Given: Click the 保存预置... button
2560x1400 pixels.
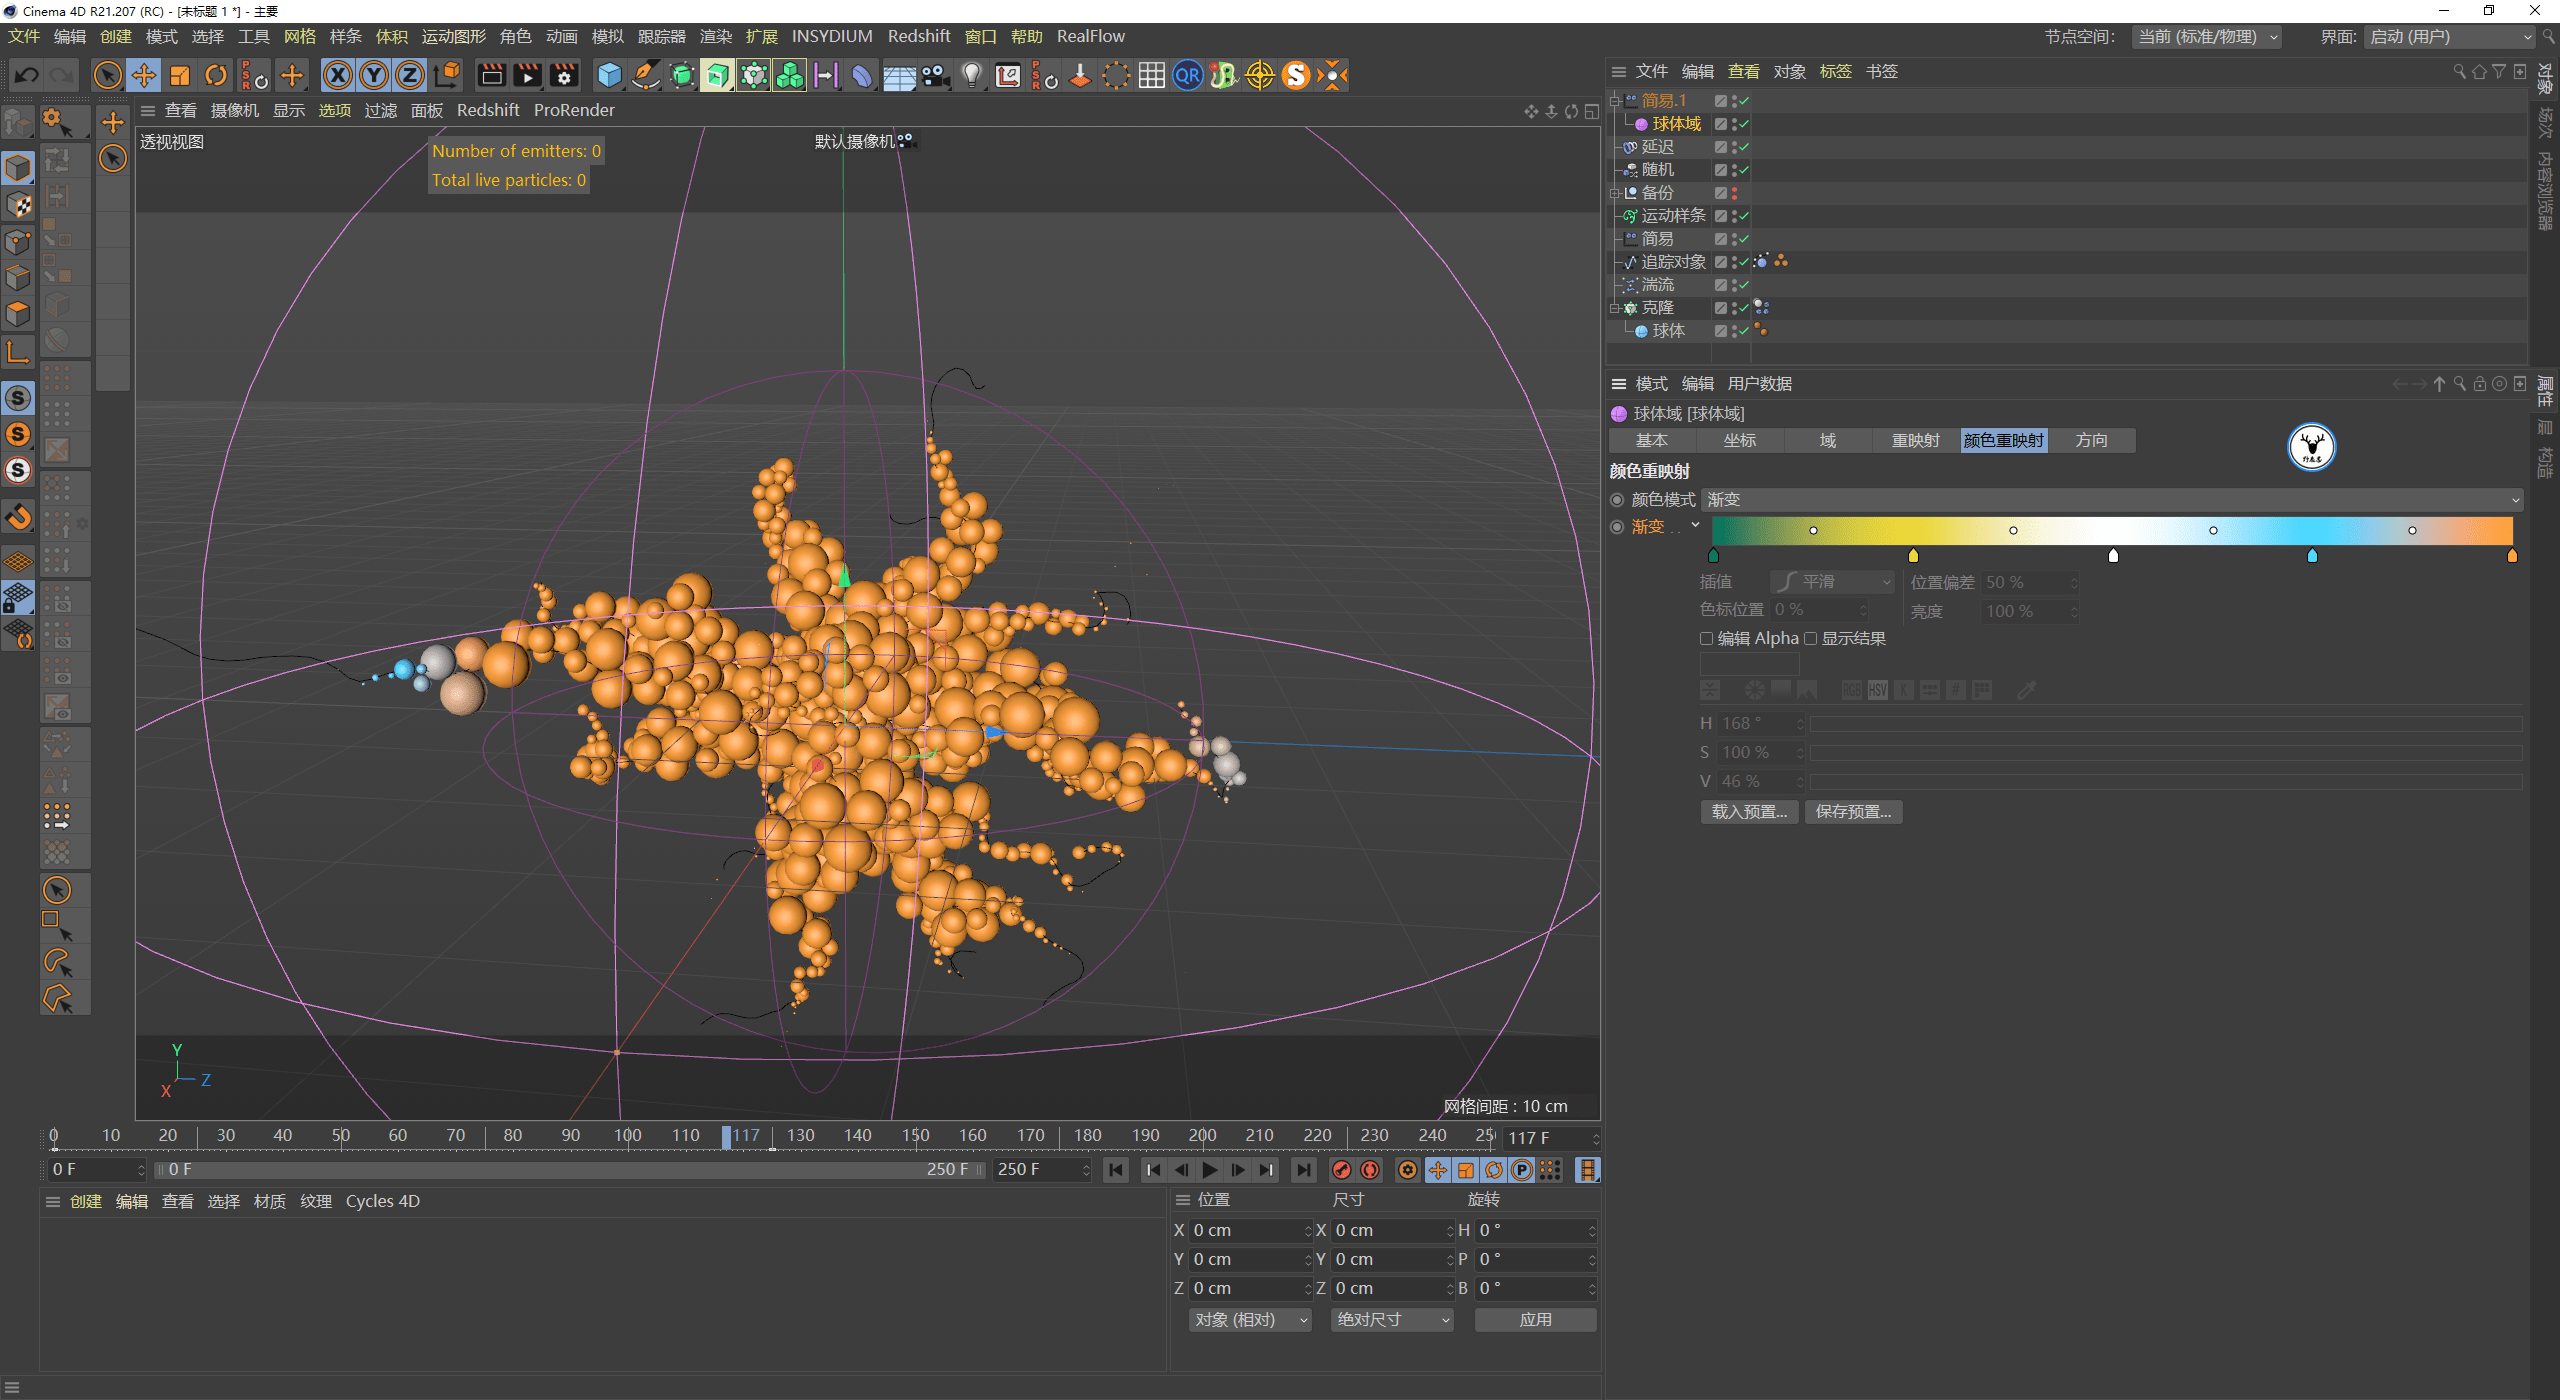Looking at the screenshot, I should coord(1853,811).
